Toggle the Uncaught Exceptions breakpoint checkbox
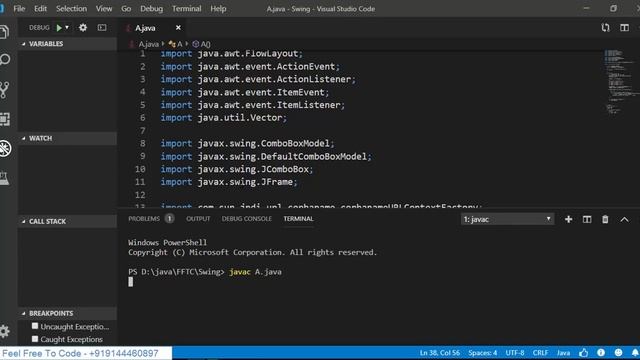The width and height of the screenshot is (640, 360). [x=35, y=326]
